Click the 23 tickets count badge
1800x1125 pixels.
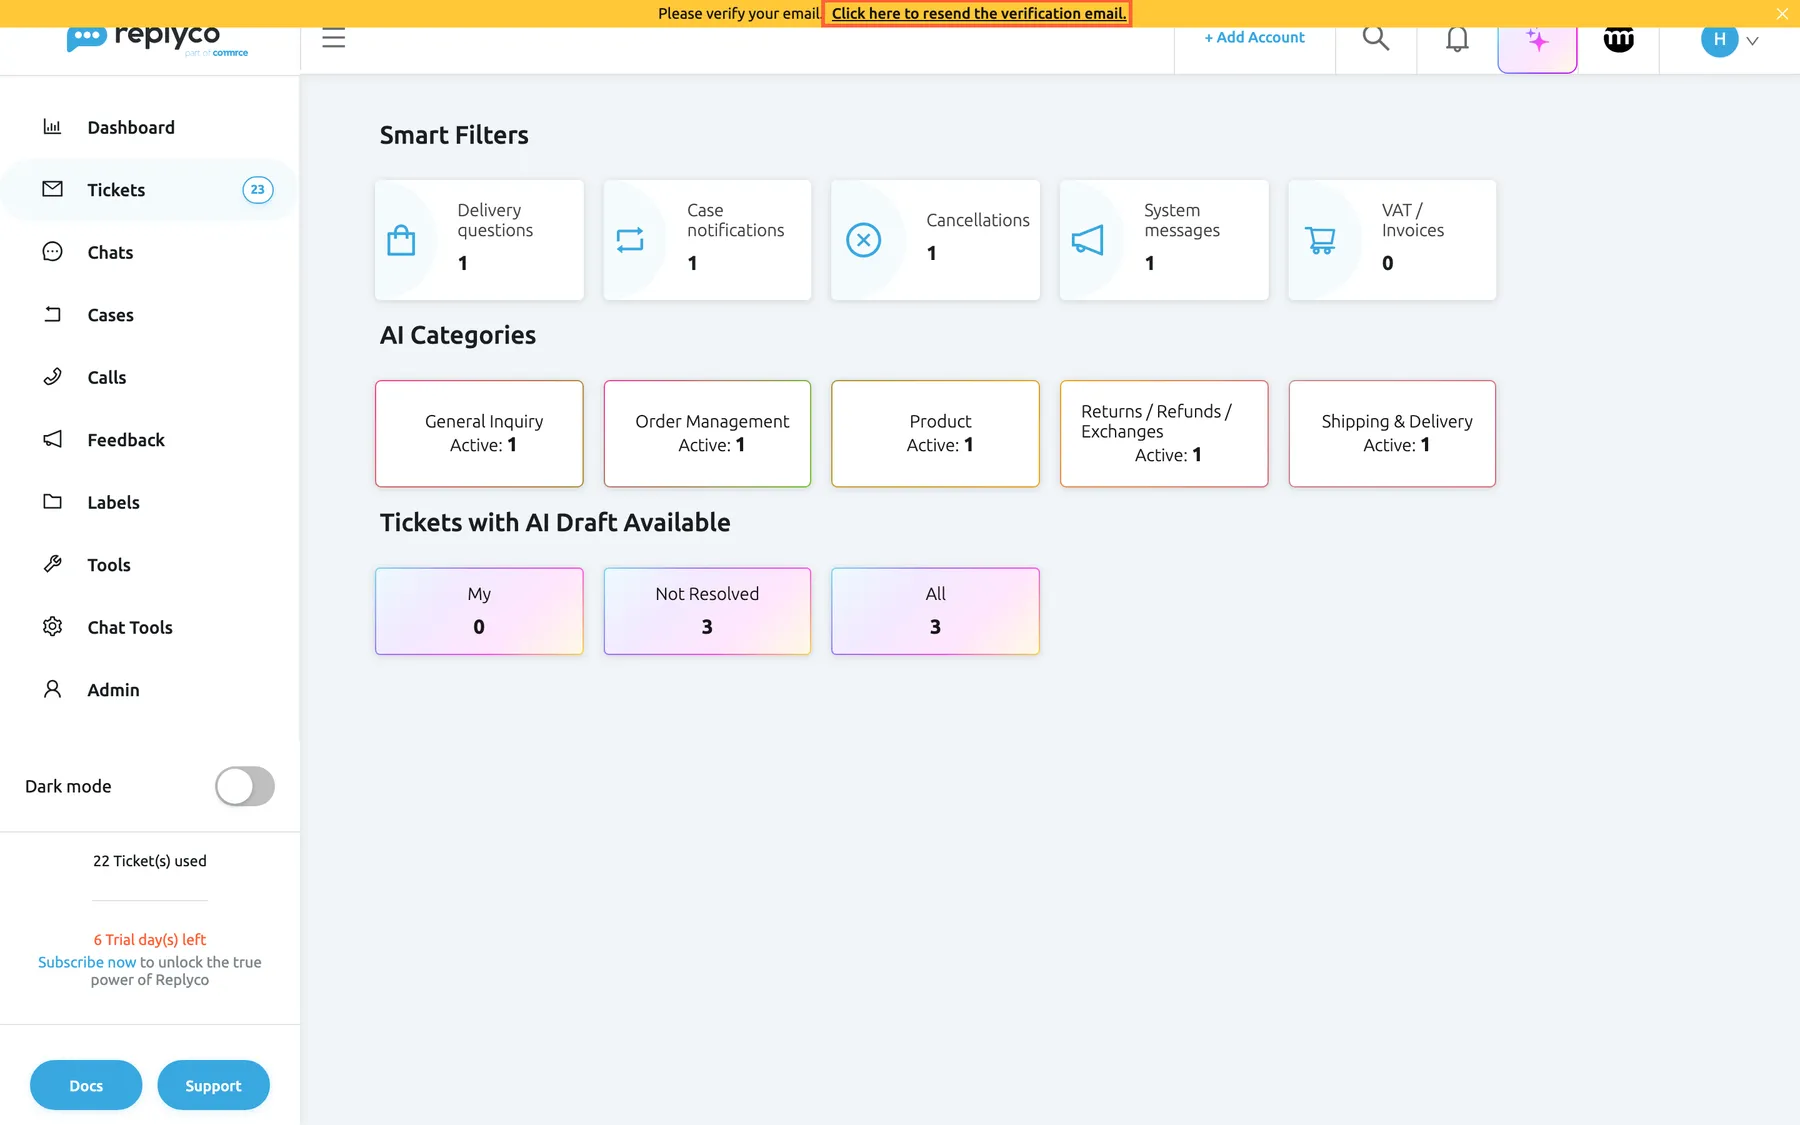coord(258,190)
